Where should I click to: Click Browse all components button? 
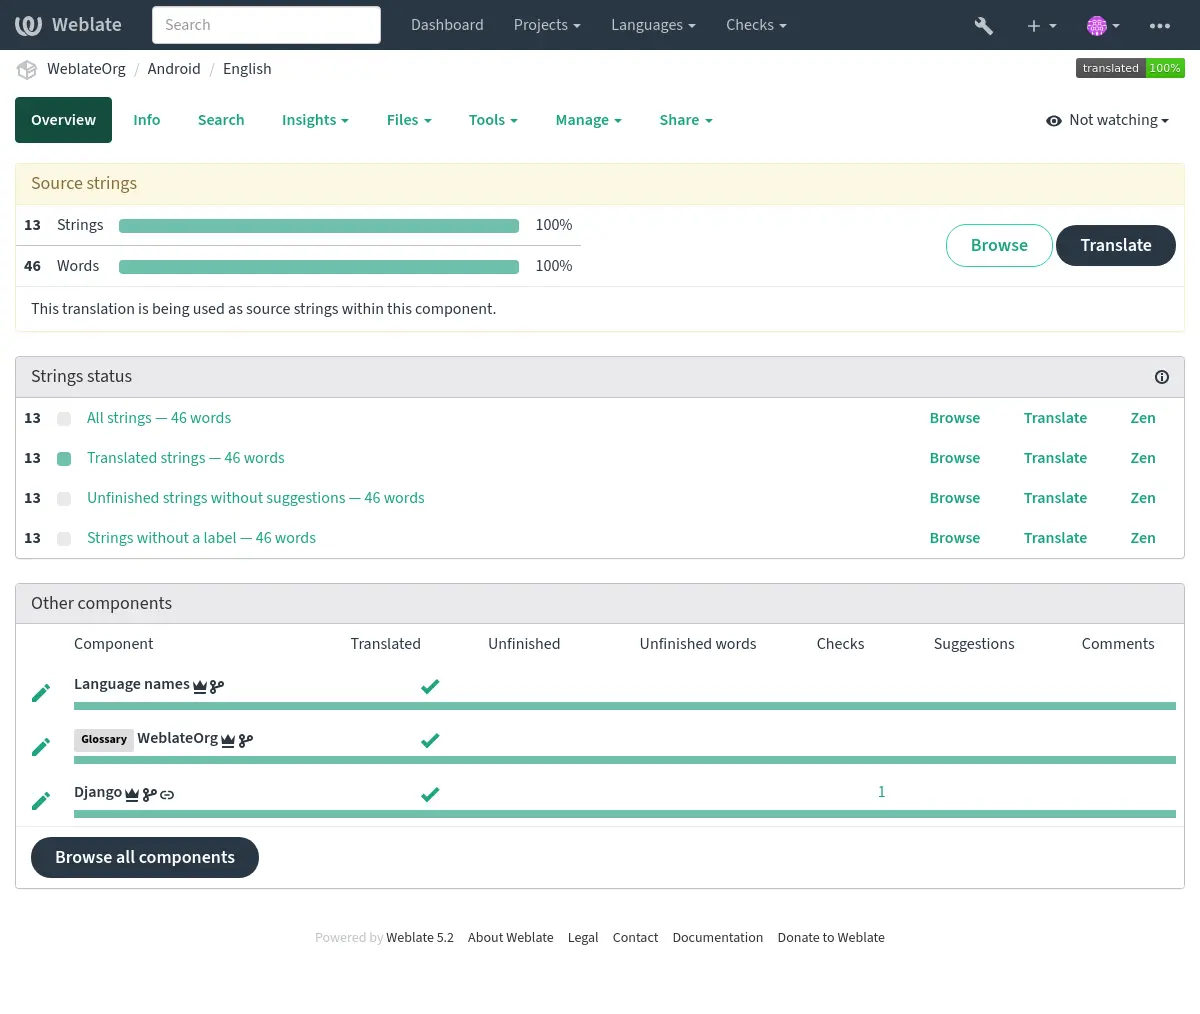[145, 858]
